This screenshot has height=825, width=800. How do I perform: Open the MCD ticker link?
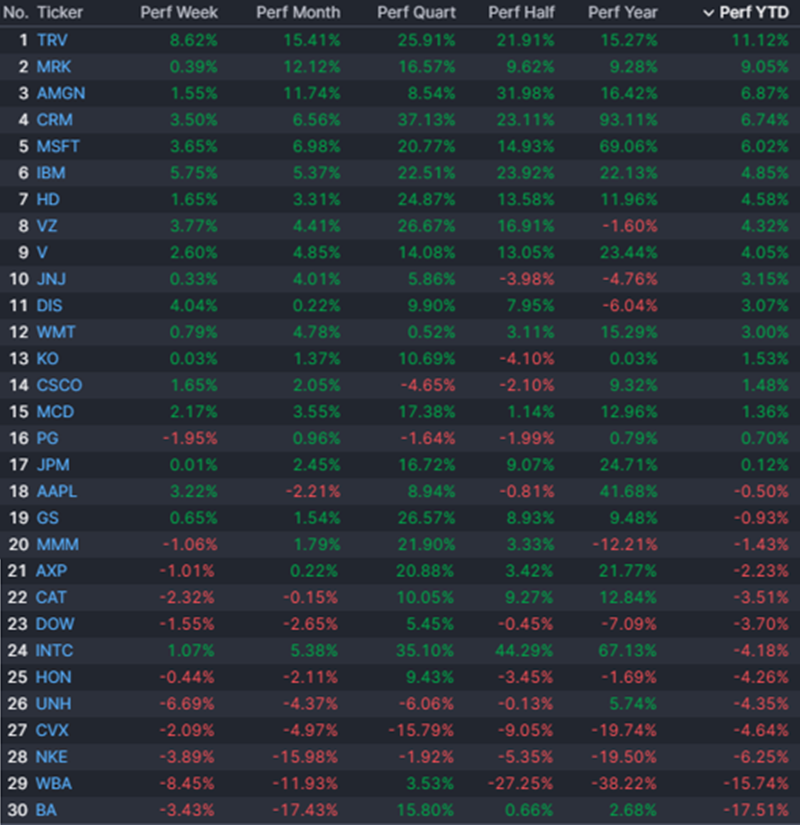pyautogui.click(x=55, y=411)
